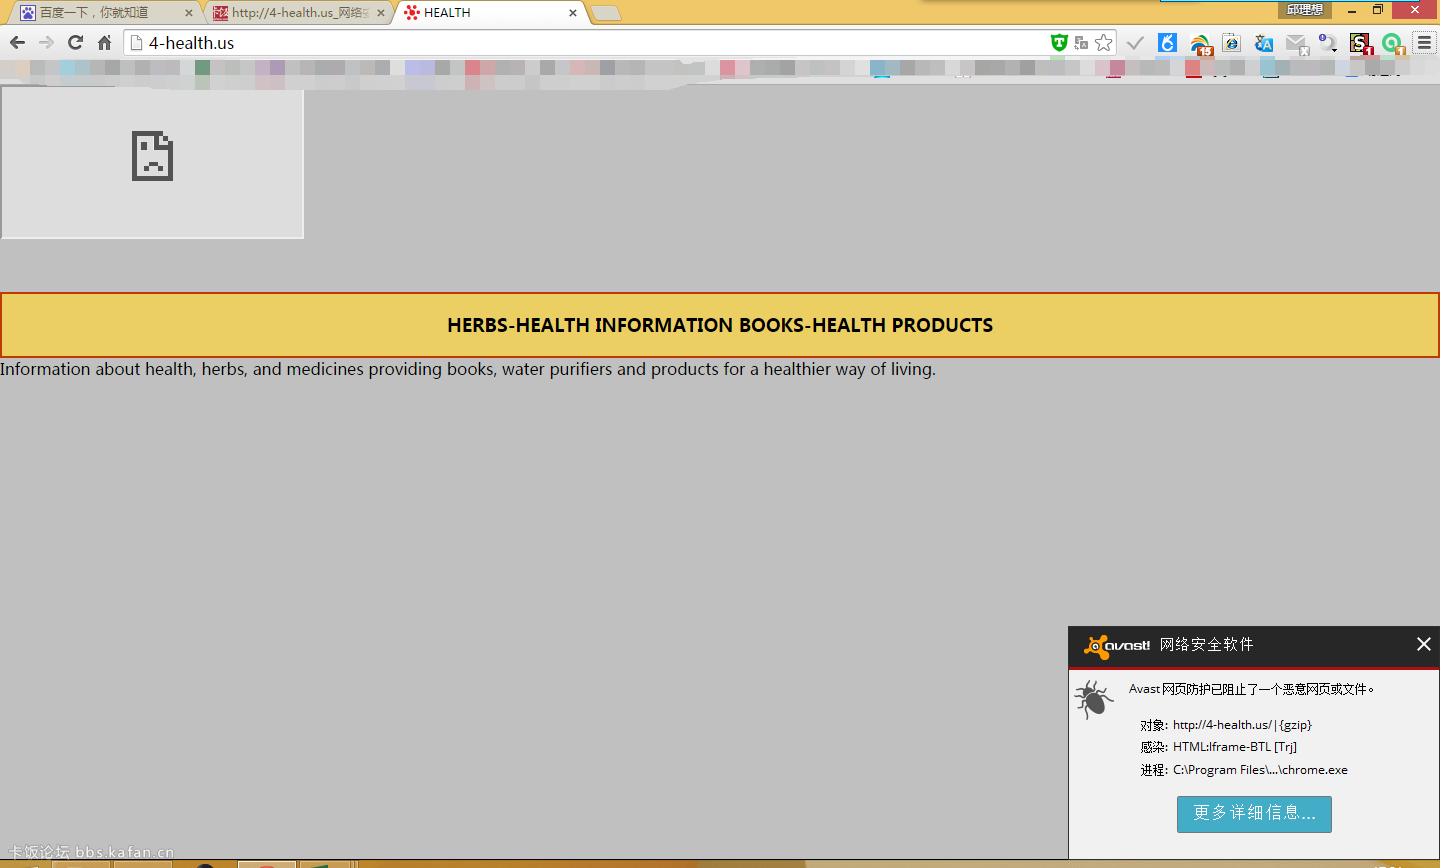Open the IE Tab extension
Screen dimensions: 1440x868
(1231, 43)
